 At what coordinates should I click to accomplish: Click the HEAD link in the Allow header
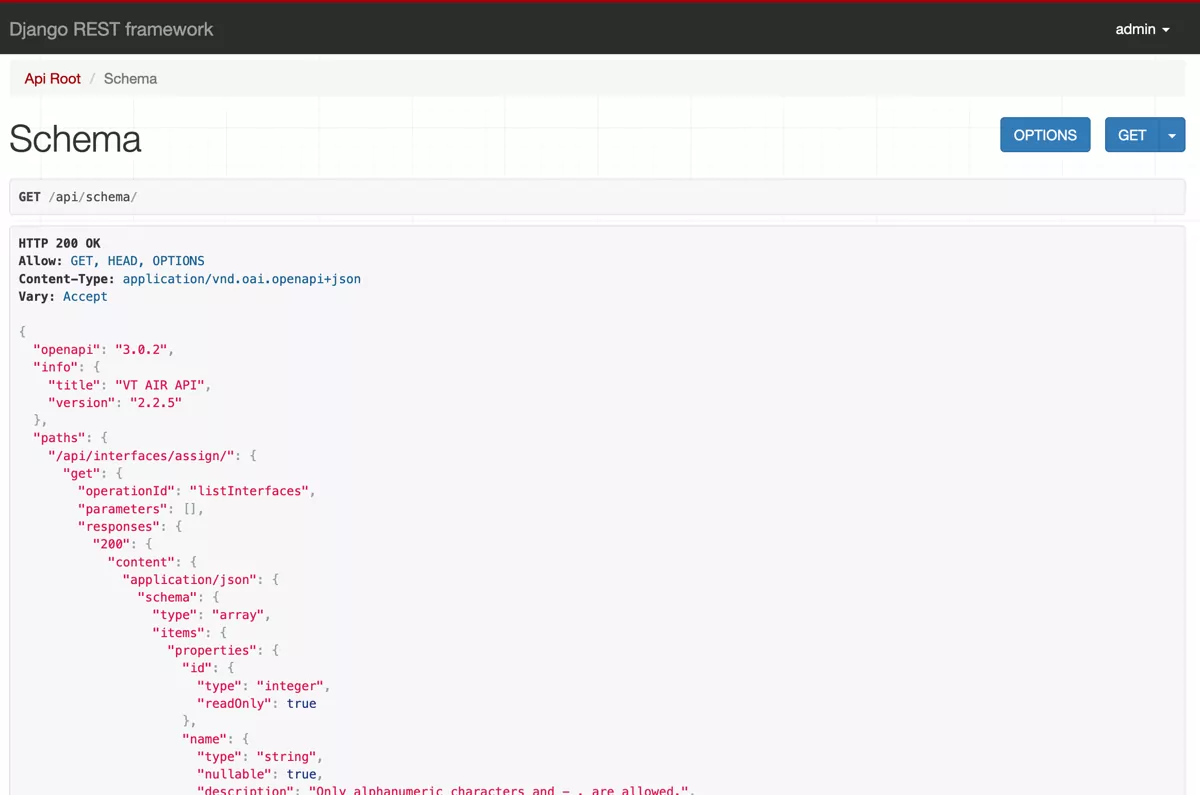122,260
